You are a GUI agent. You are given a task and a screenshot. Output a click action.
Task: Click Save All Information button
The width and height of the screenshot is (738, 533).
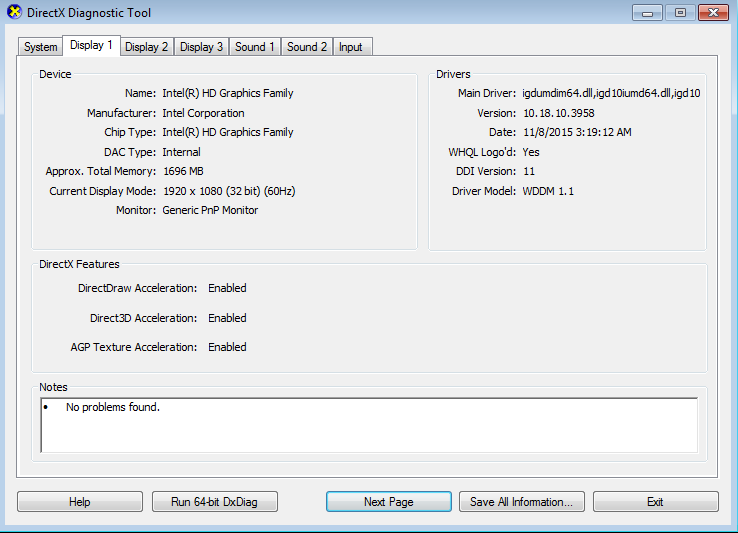(521, 502)
